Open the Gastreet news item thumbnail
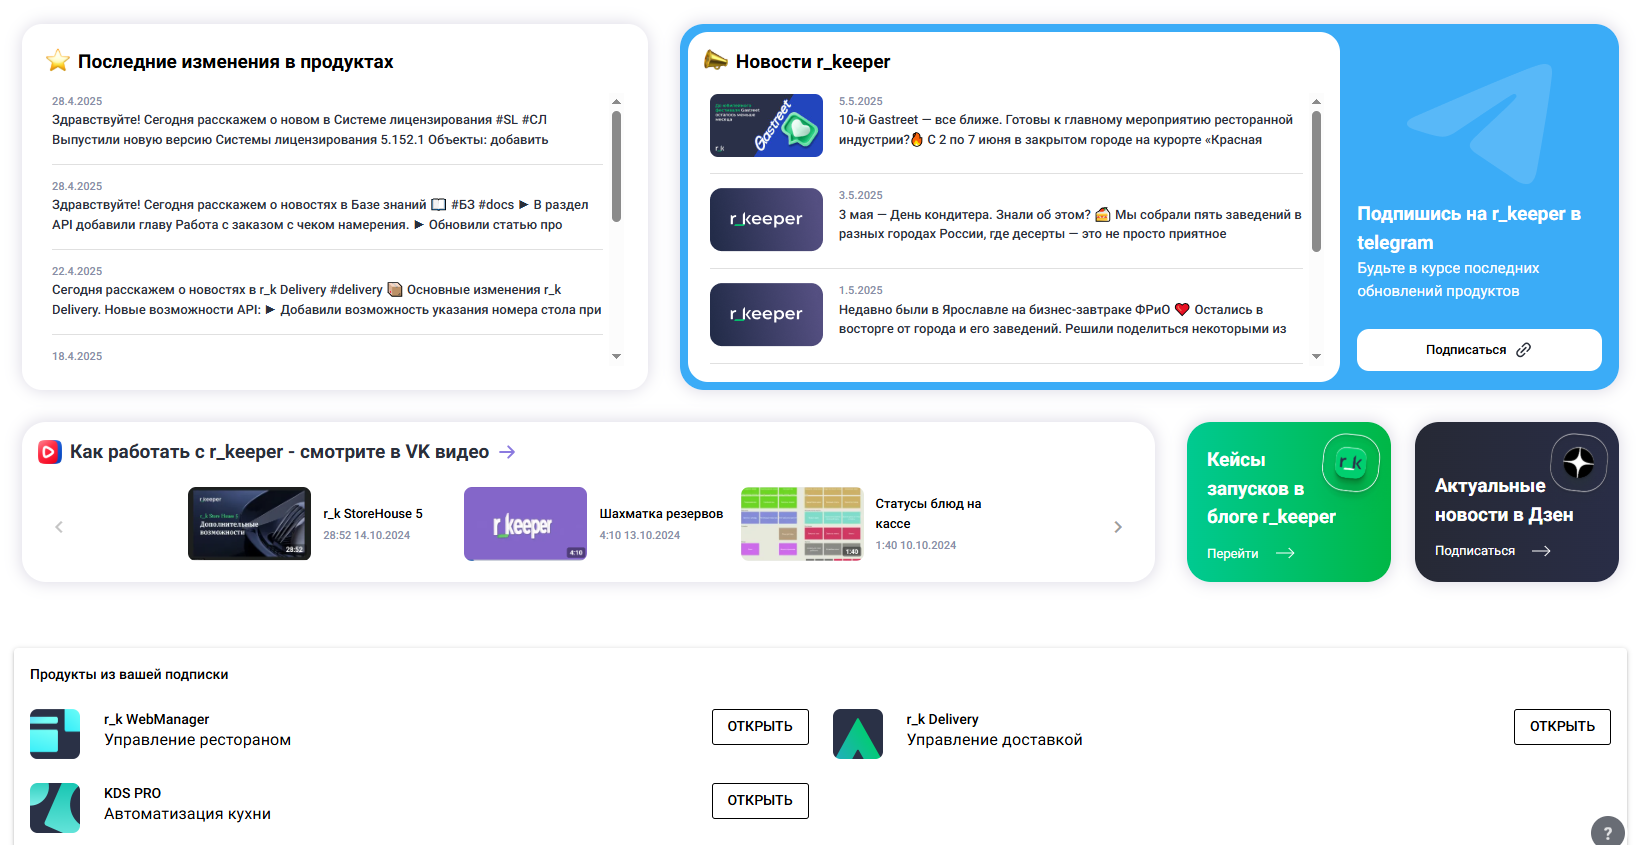1636x845 pixels. 766,125
